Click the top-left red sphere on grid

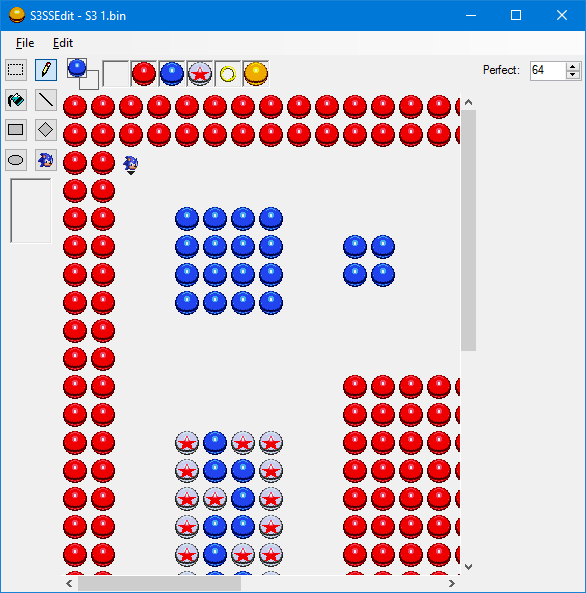[75, 107]
